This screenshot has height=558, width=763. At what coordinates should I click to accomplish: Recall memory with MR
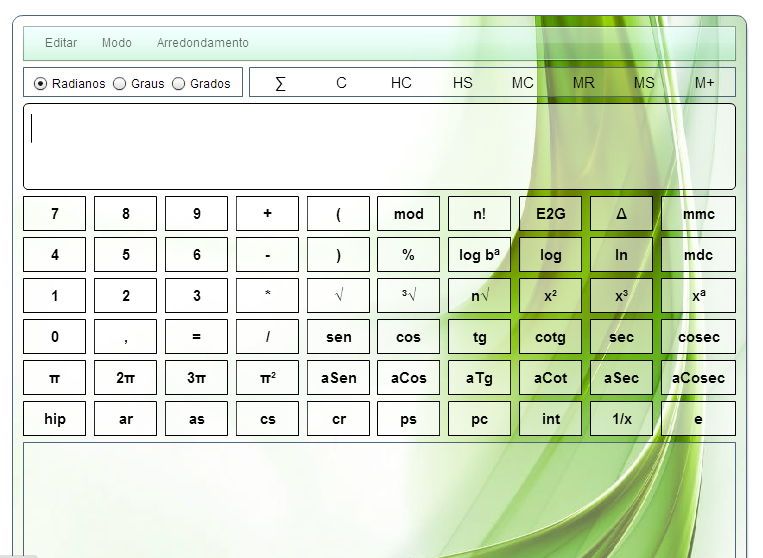click(x=583, y=83)
